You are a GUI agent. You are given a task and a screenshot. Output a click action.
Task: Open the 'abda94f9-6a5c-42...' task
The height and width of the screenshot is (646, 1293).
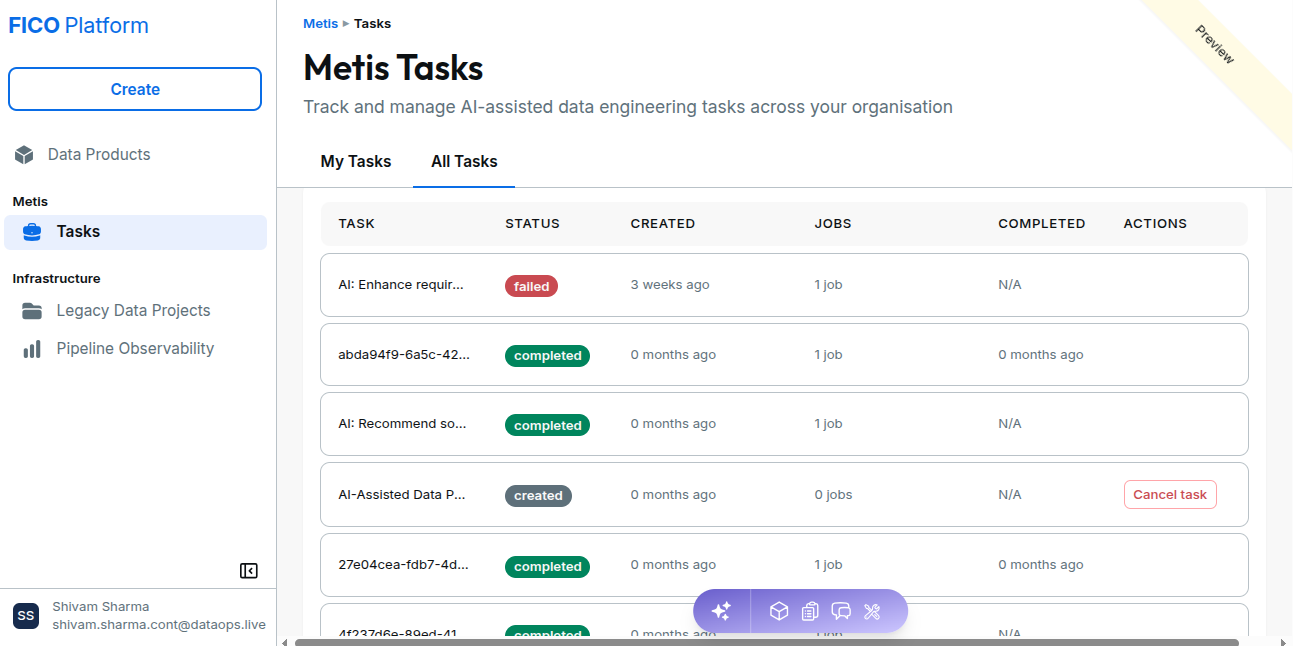(404, 355)
